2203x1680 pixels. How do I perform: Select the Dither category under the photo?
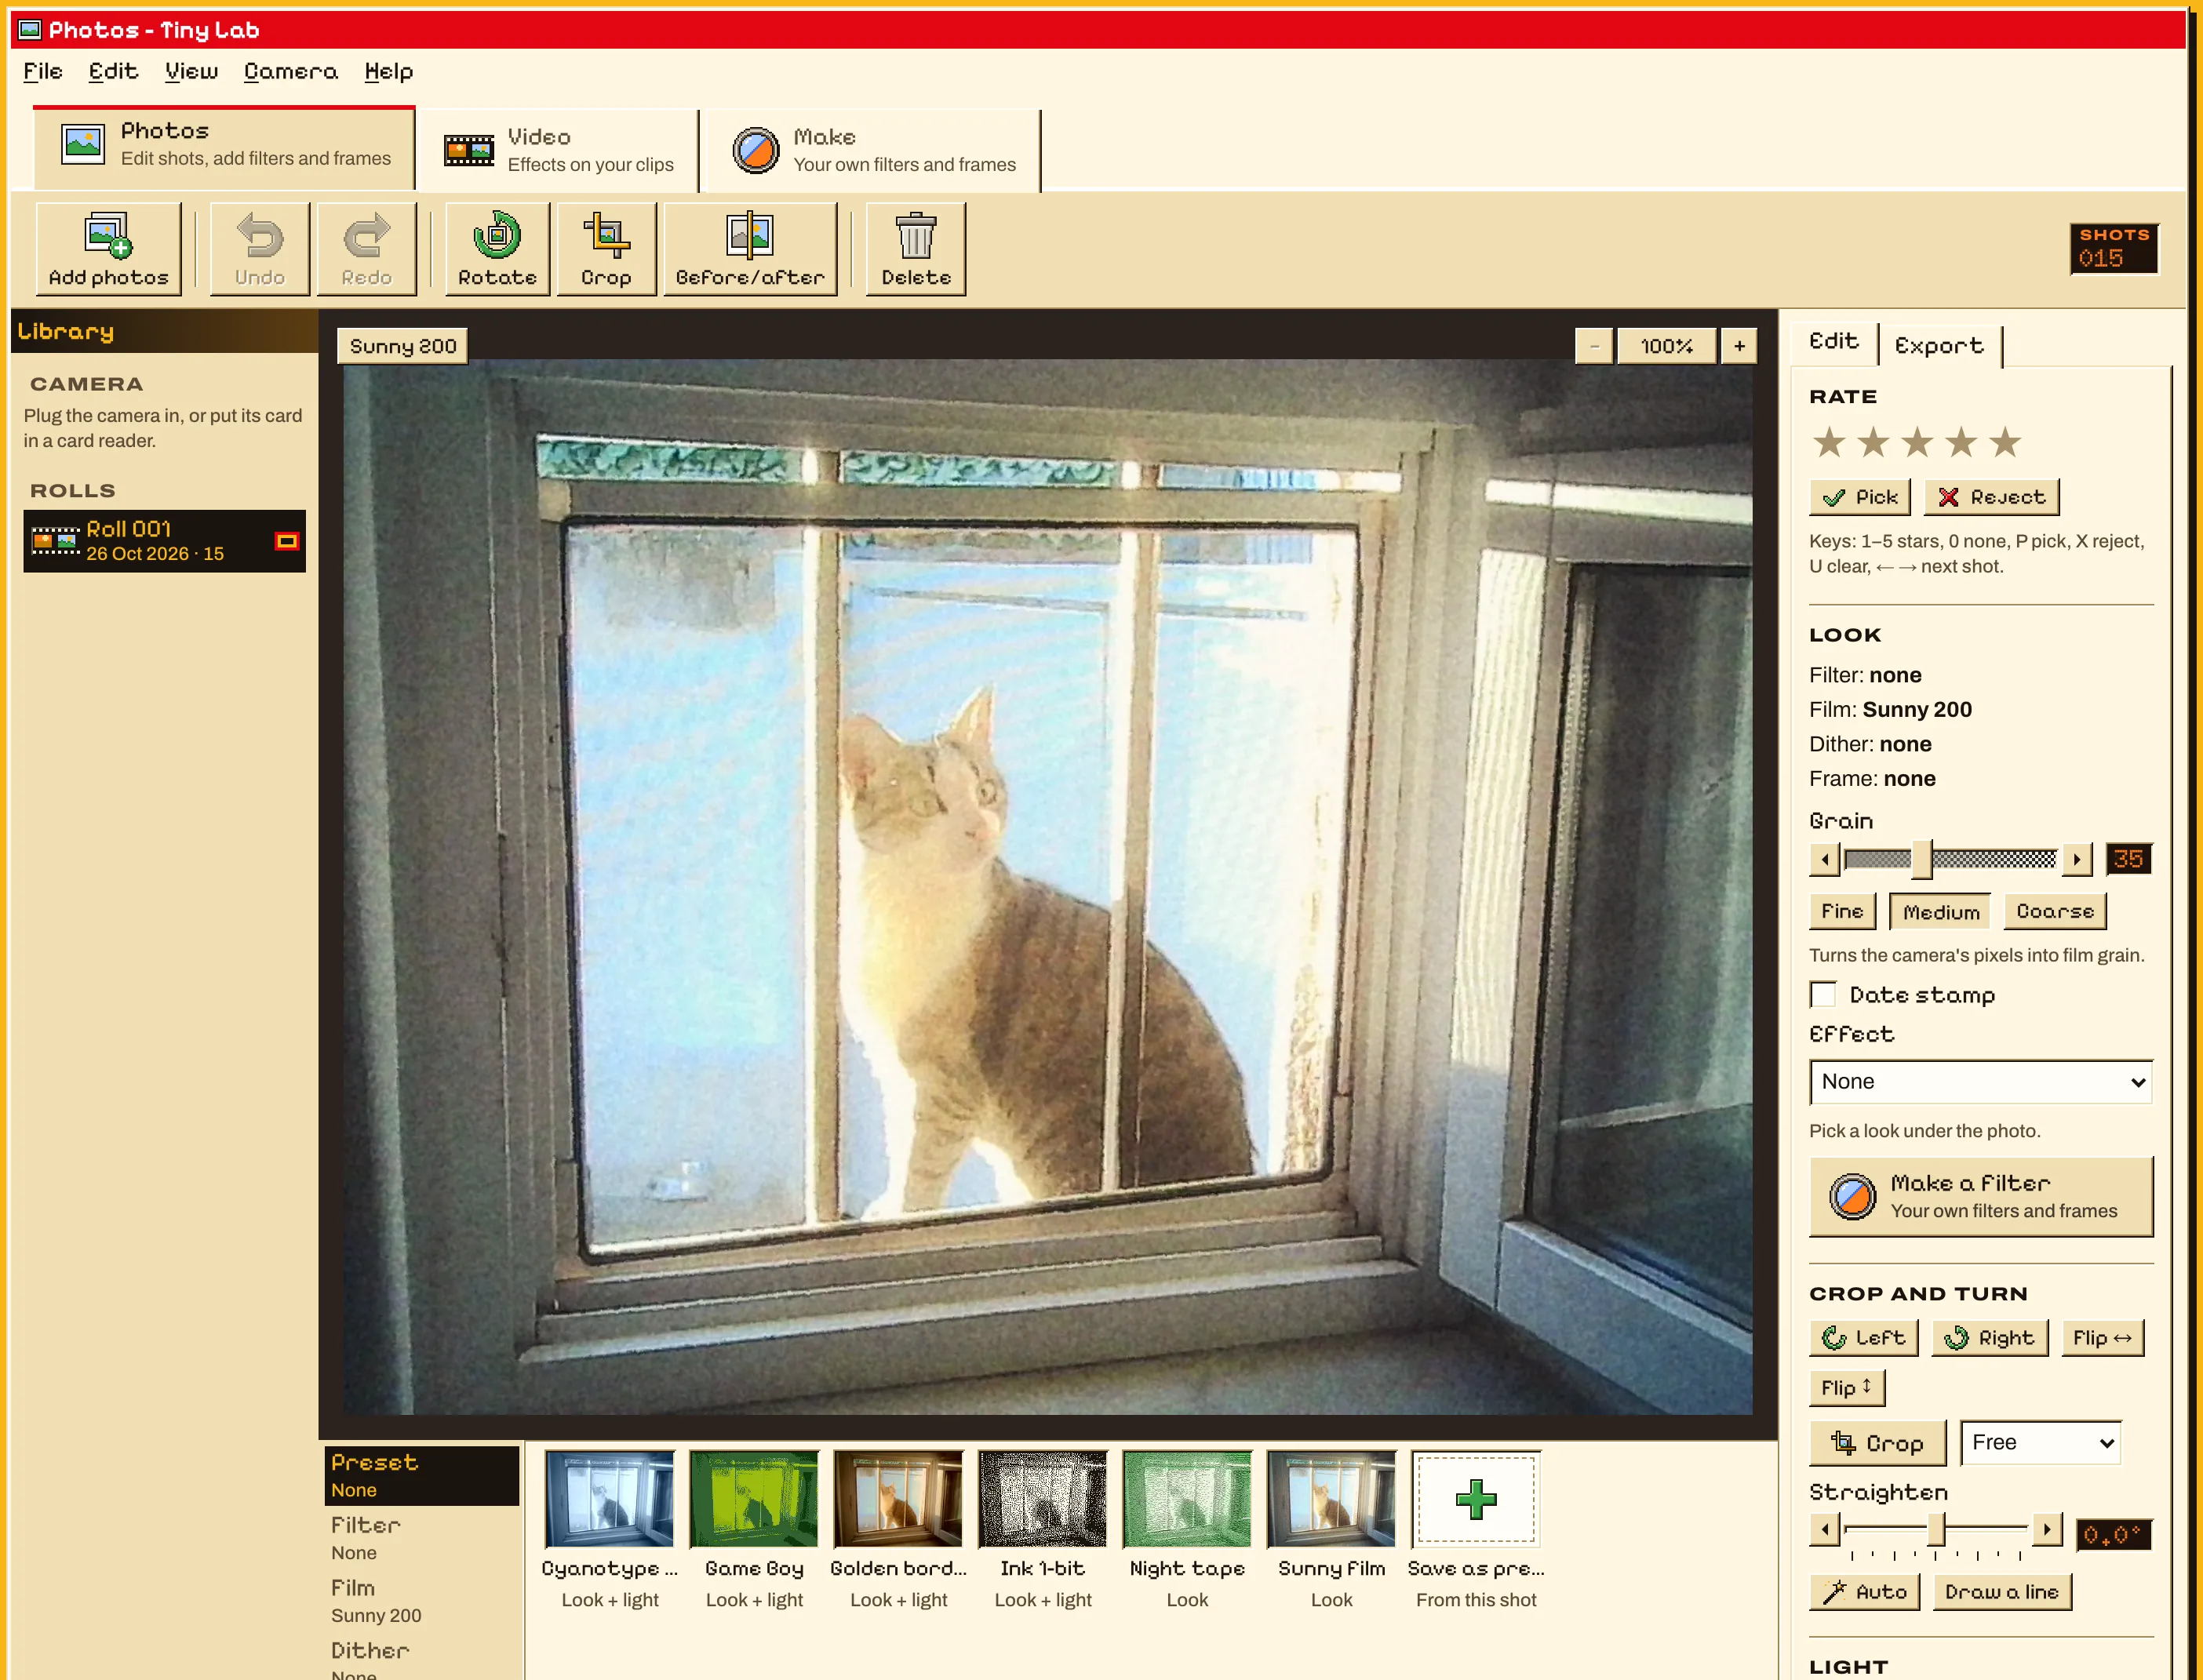421,1657
